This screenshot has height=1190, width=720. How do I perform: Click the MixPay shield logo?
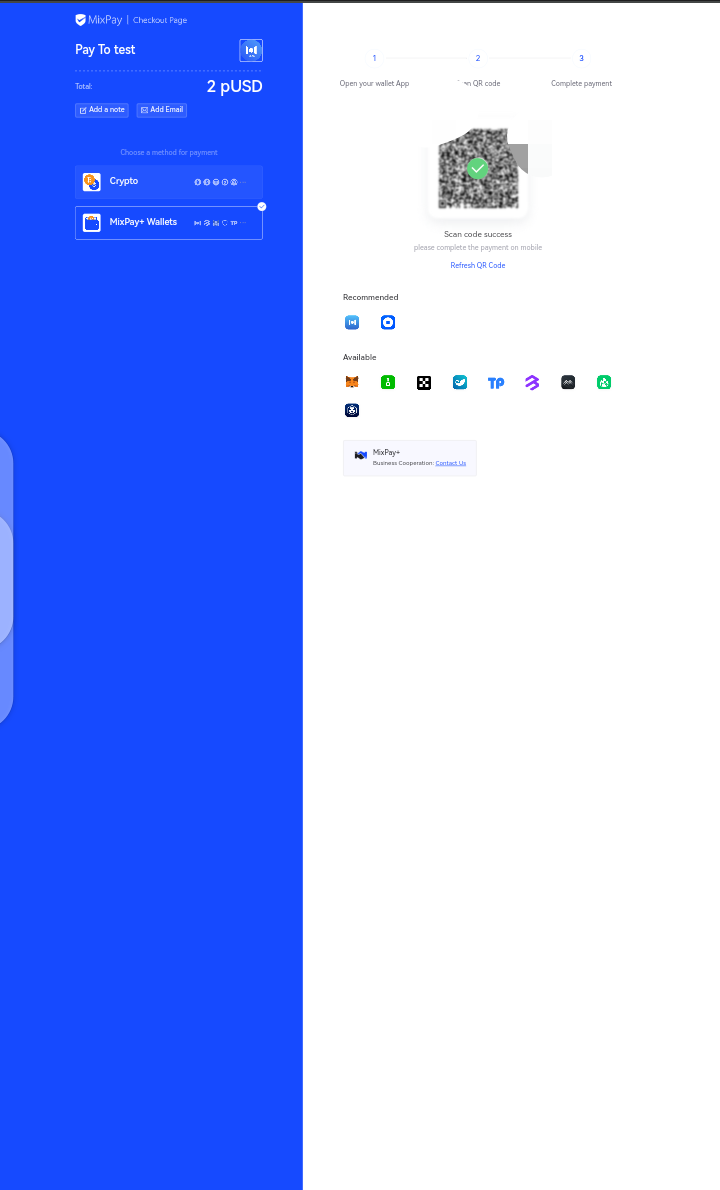pos(80,20)
